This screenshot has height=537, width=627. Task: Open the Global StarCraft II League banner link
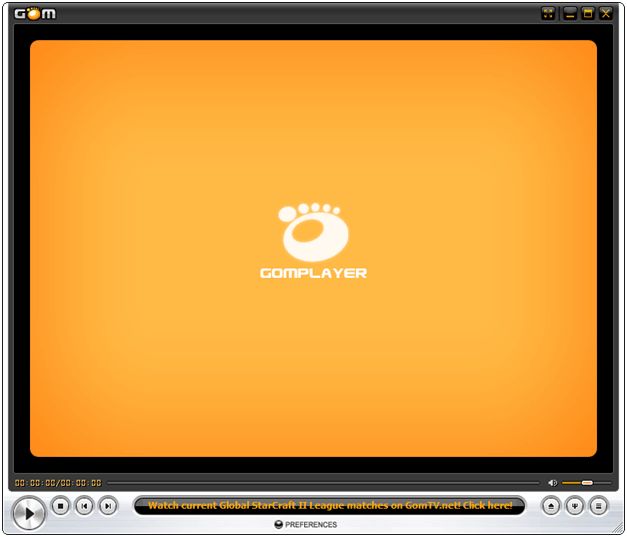coord(329,506)
